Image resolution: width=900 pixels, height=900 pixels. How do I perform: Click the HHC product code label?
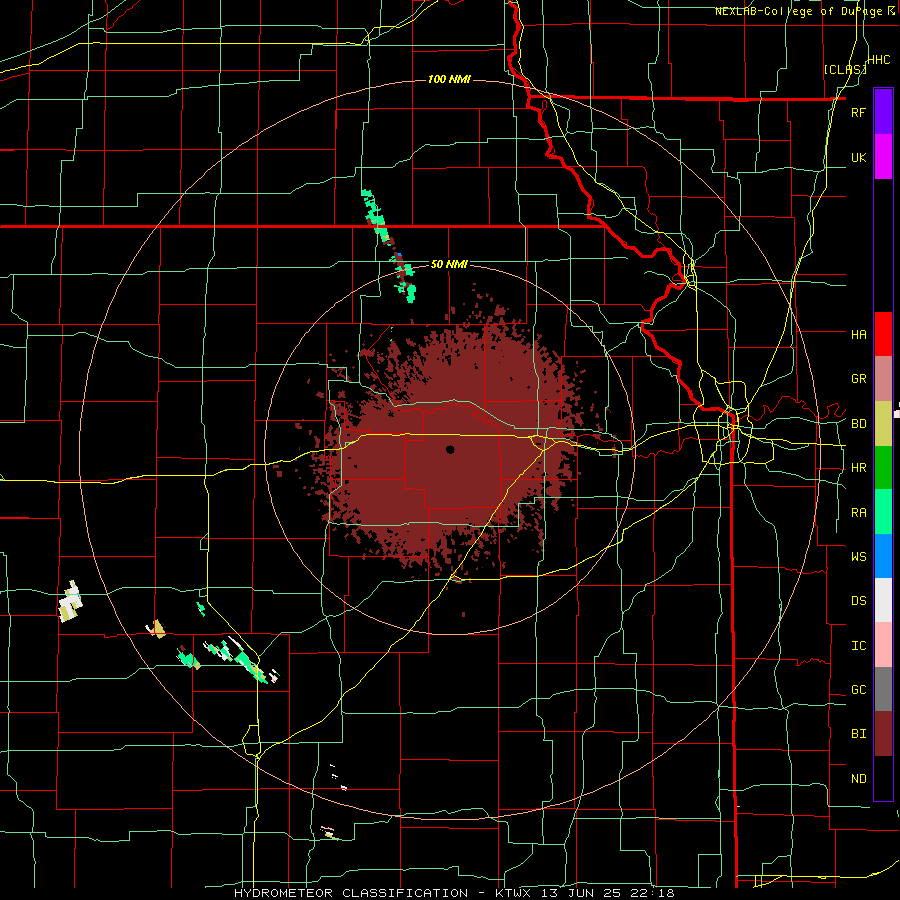click(x=879, y=60)
